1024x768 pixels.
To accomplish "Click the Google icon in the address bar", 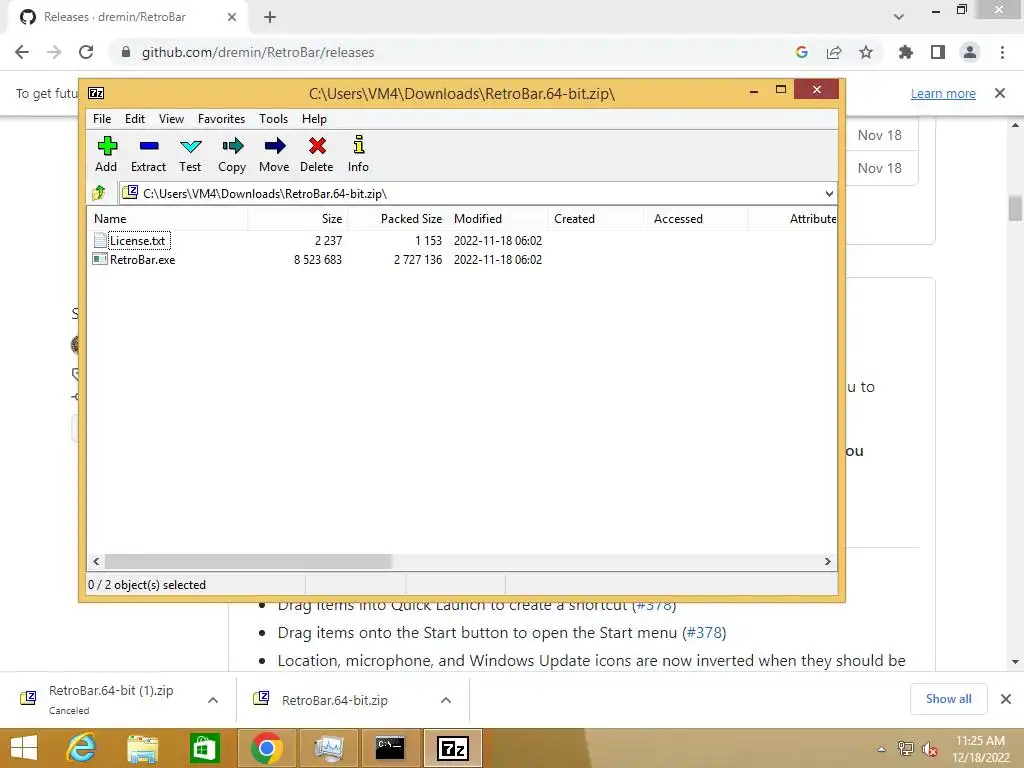I will tap(802, 52).
